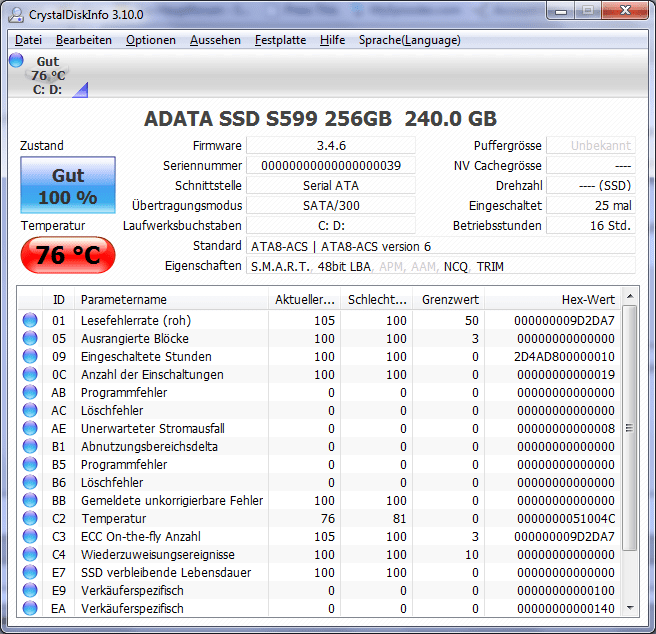The image size is (656, 634).
Task: Click status orb for Wiederzuweisungsereignisse row
Action: pos(30,554)
